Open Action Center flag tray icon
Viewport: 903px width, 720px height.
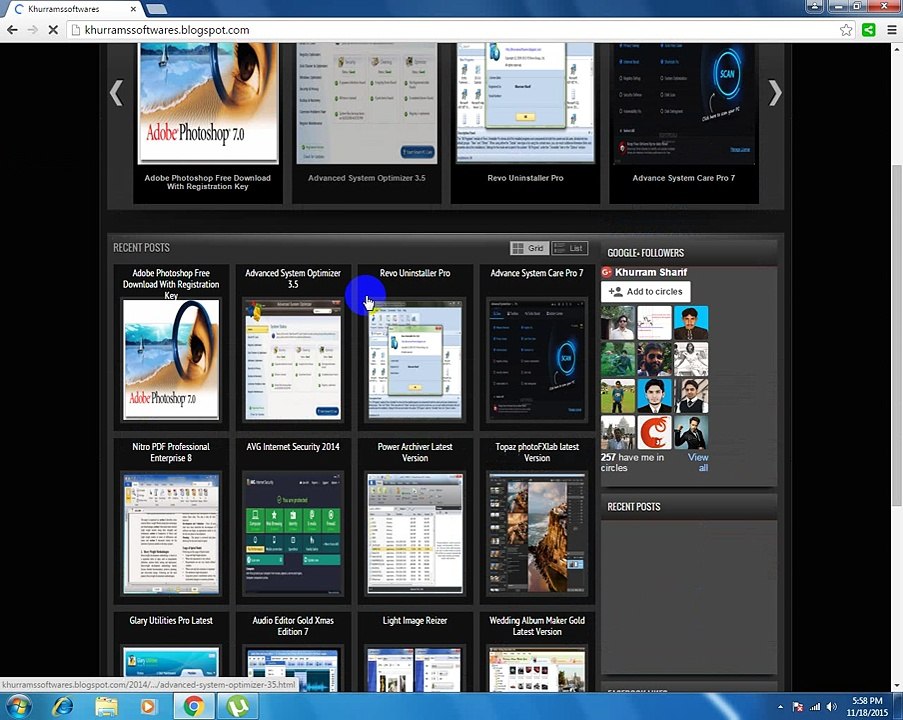(798, 707)
